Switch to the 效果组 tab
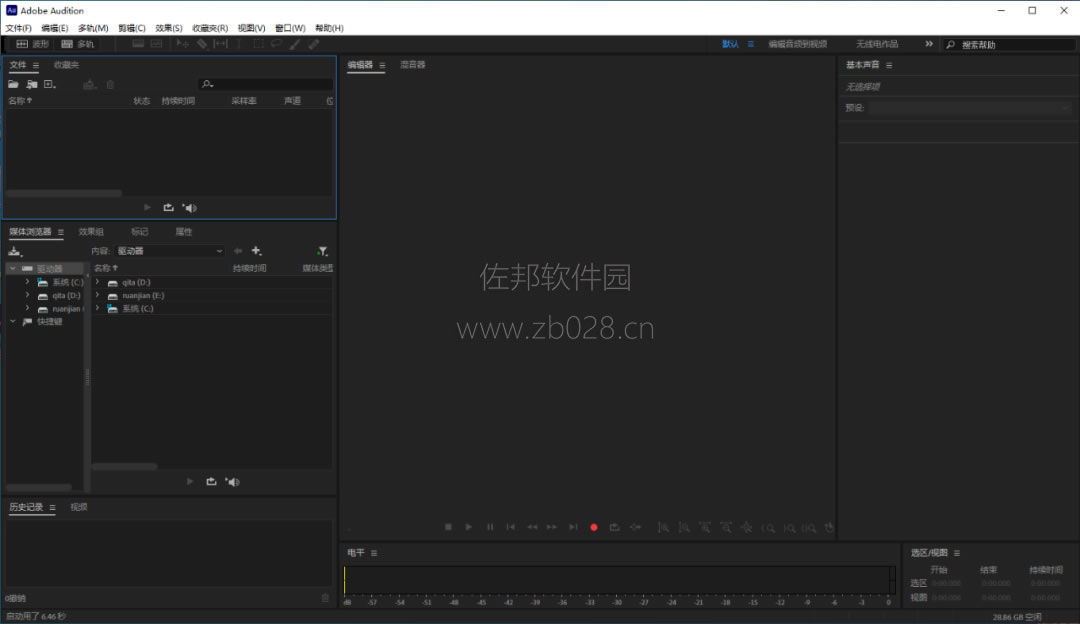The width and height of the screenshot is (1080, 624). click(x=91, y=231)
